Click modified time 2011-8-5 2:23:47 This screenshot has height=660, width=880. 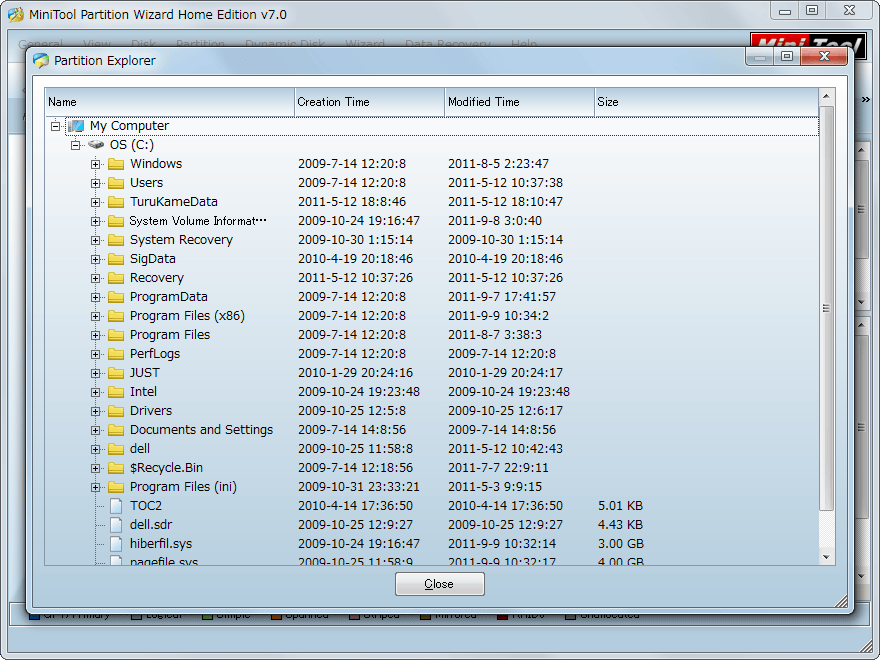(498, 164)
